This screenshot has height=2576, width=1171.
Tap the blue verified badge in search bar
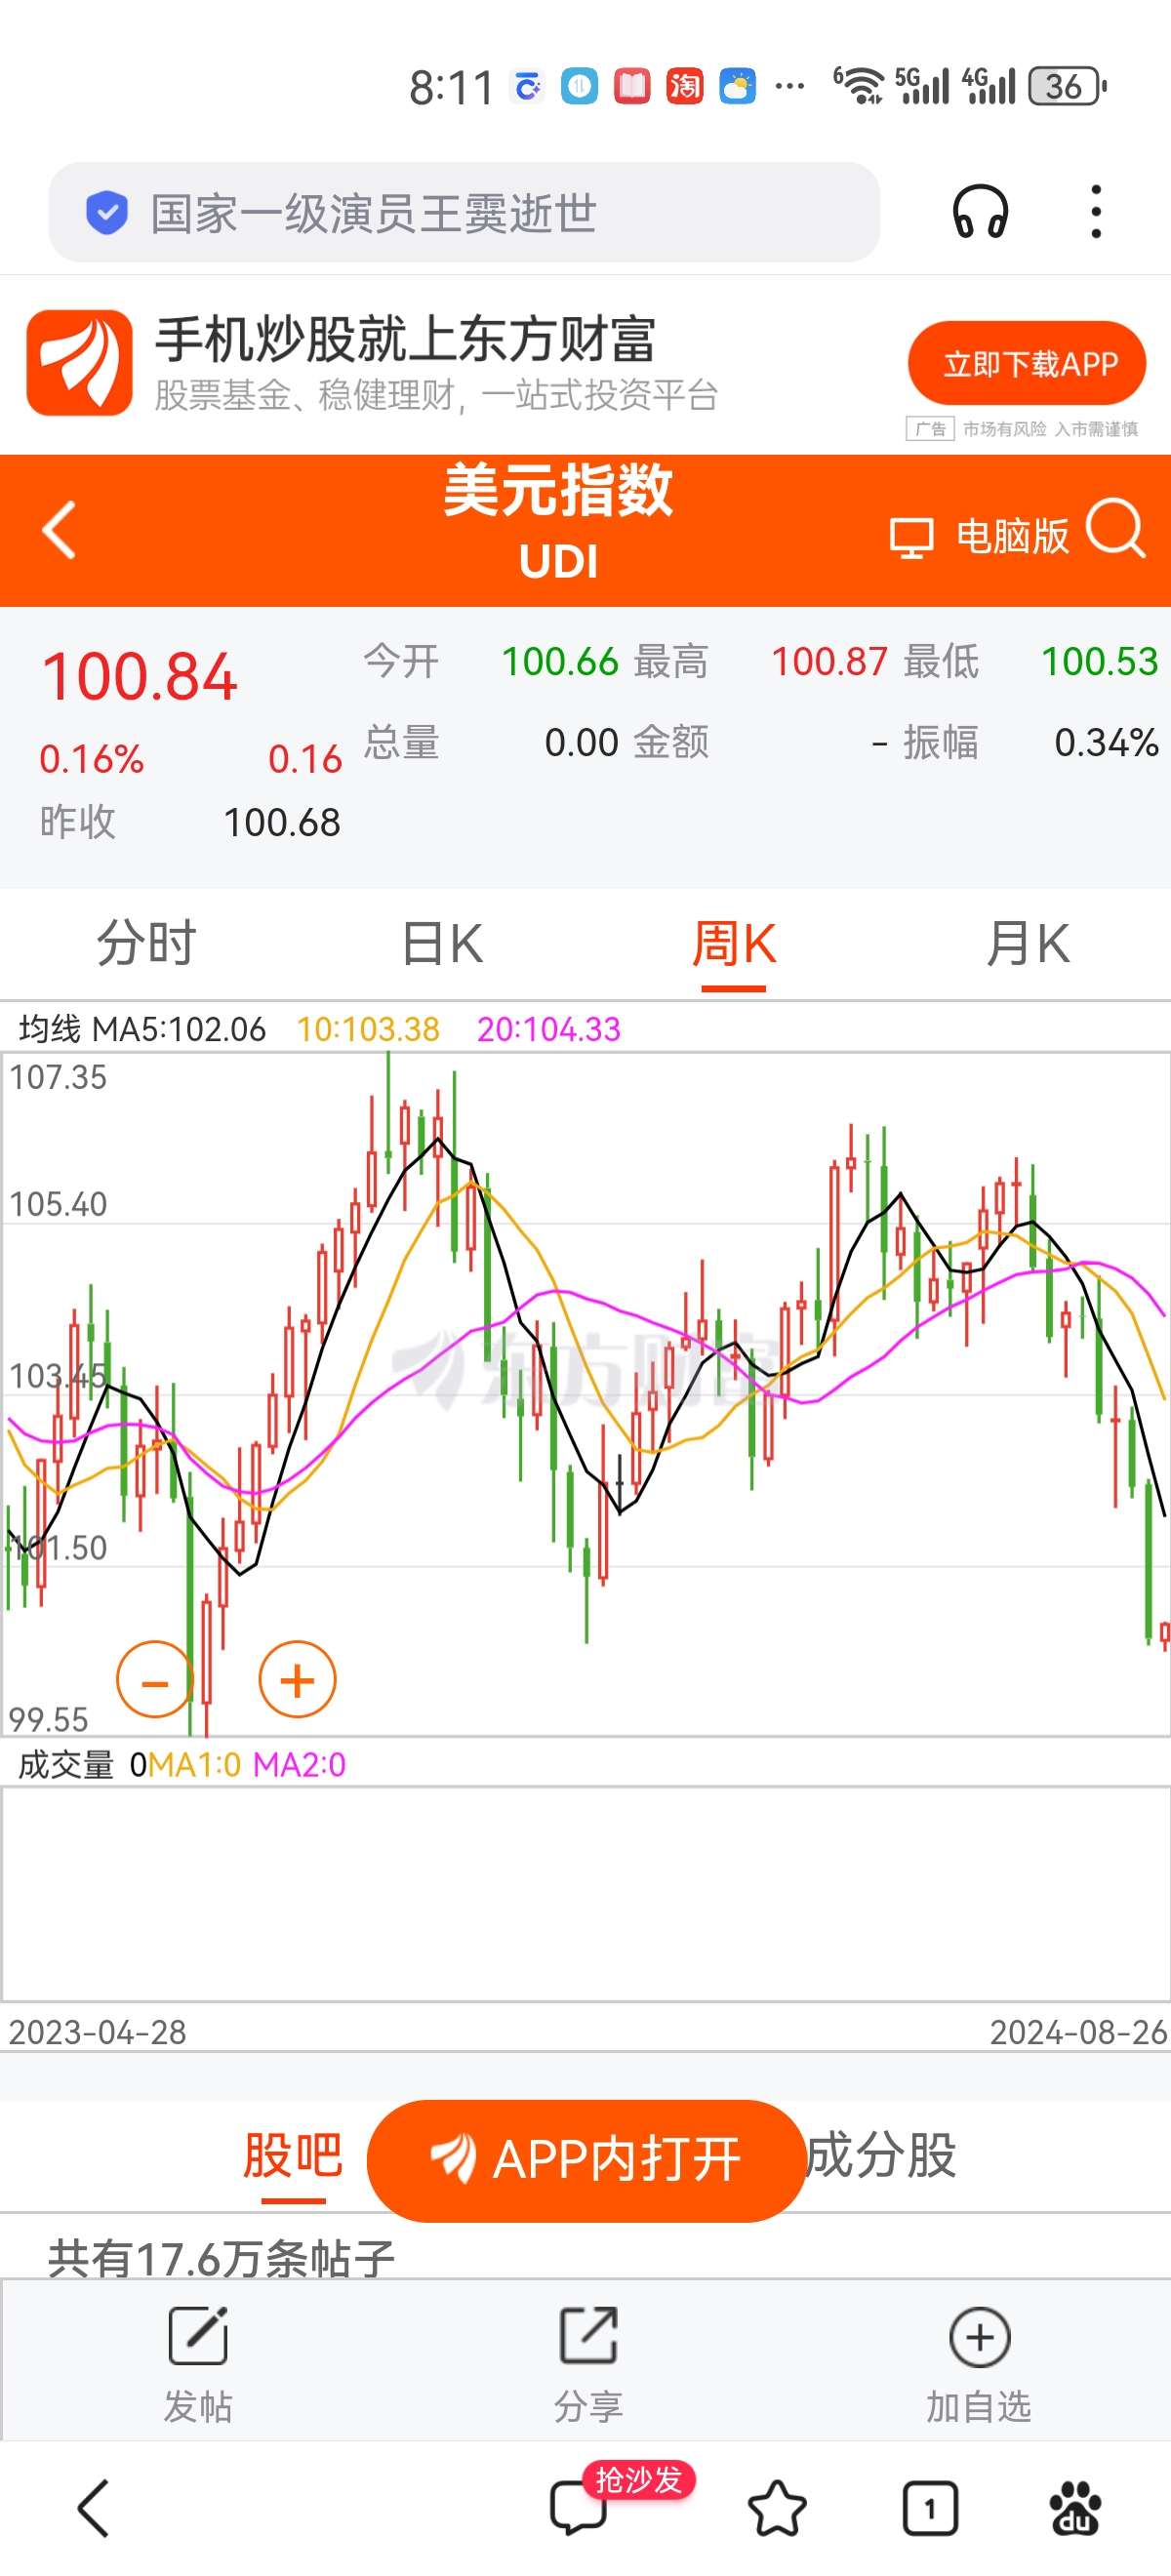point(105,212)
